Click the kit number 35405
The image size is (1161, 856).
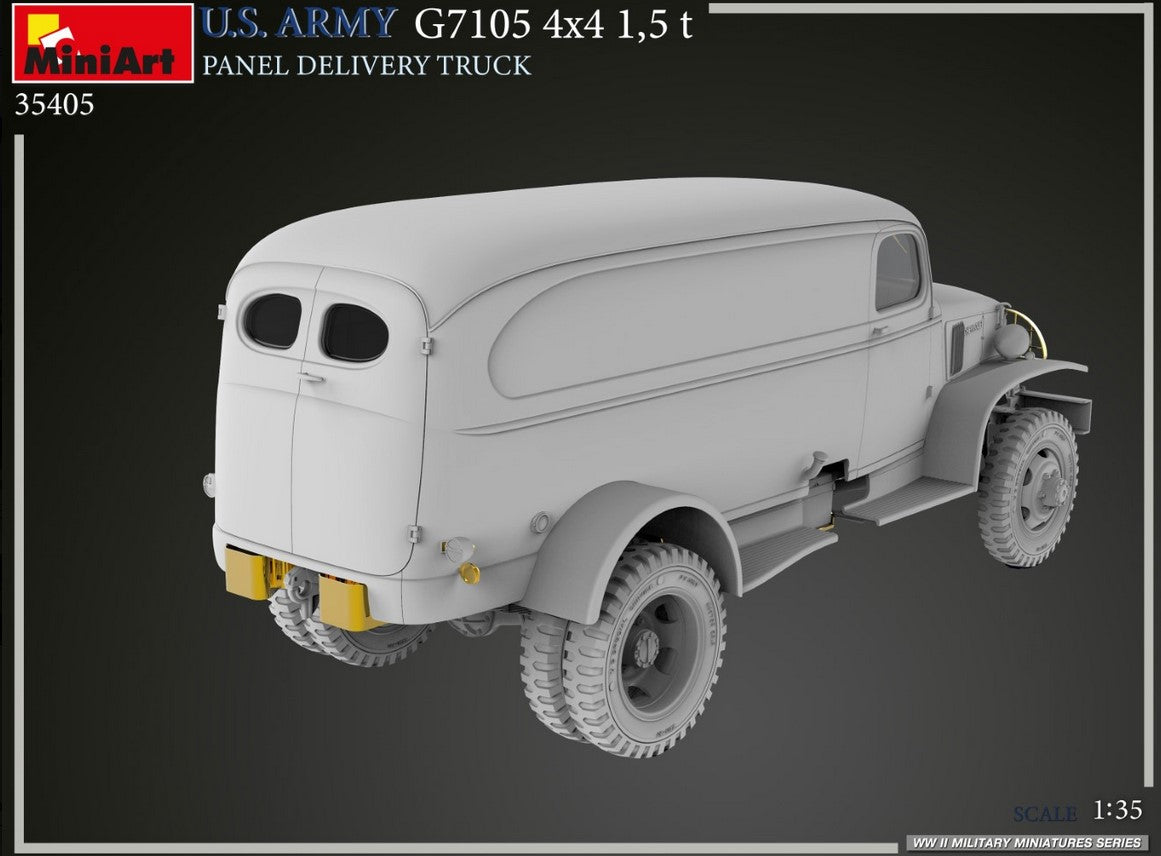point(54,105)
